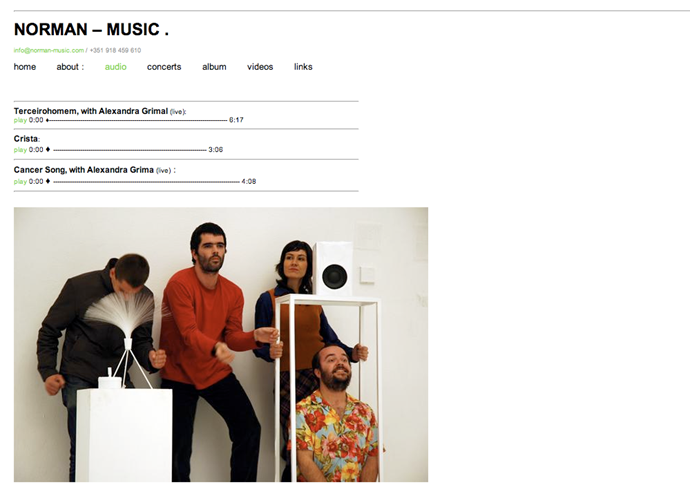Click the Crista track seek diamond
690x496 pixels.
[48, 149]
